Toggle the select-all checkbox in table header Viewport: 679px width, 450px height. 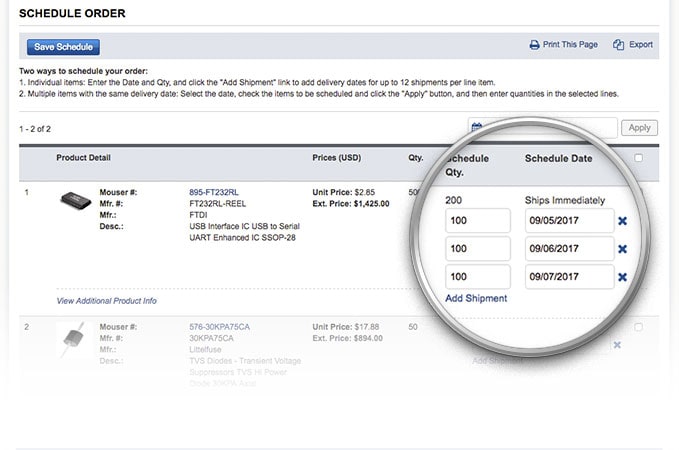pos(639,157)
